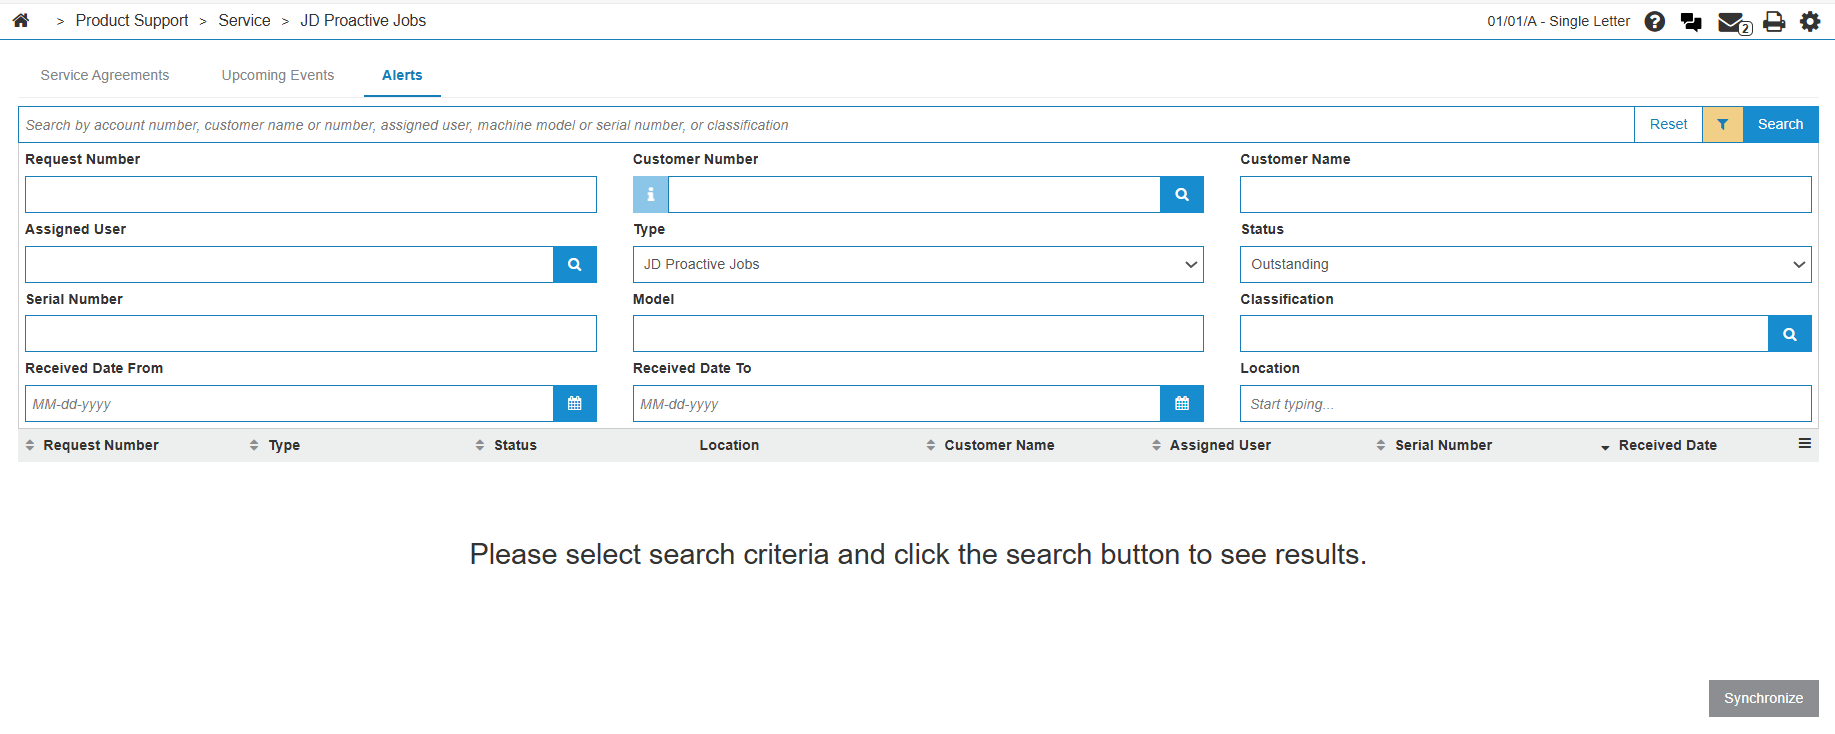Sort results by Received Date column
This screenshot has width=1835, height=734.
1667,445
